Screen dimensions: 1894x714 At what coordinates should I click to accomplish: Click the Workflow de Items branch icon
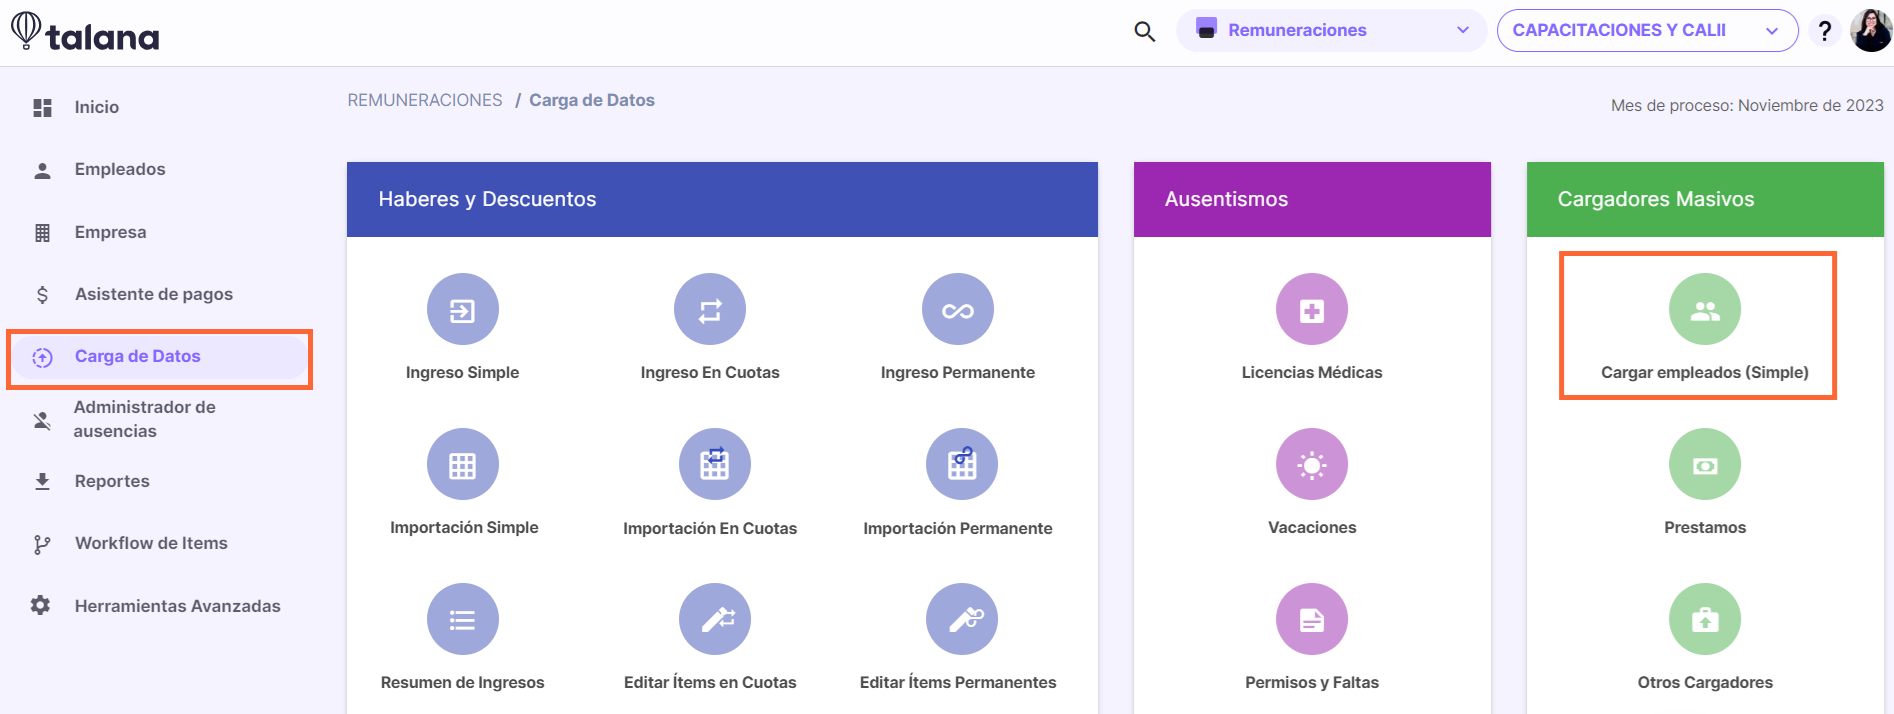click(42, 544)
